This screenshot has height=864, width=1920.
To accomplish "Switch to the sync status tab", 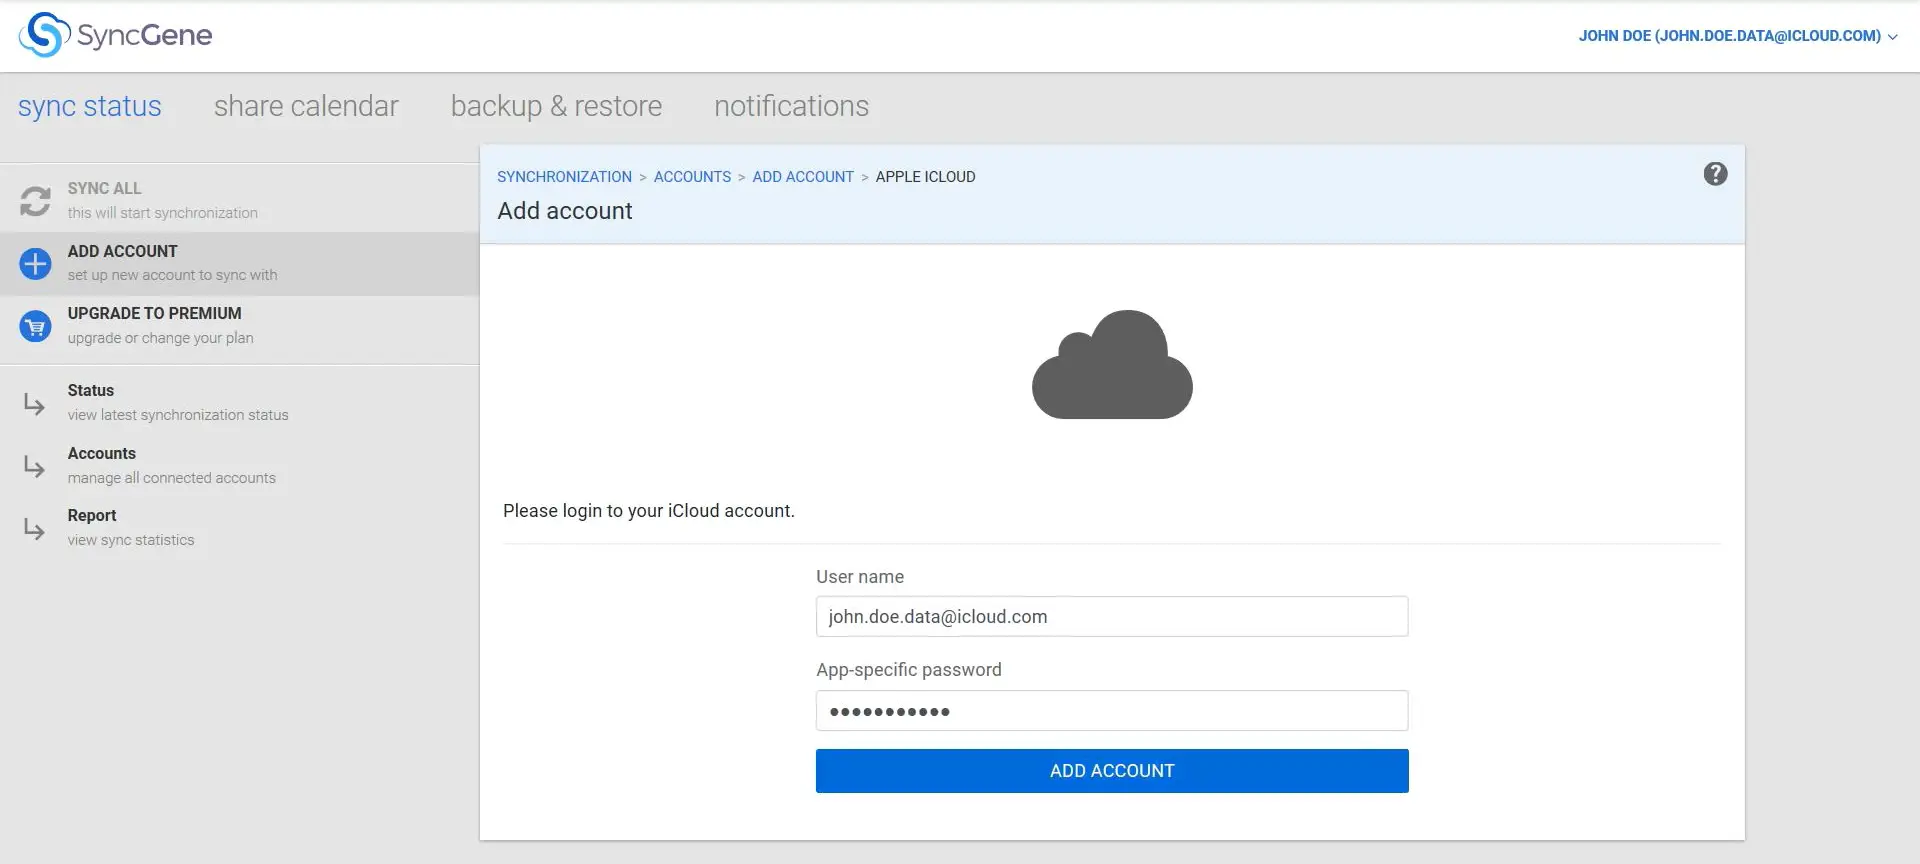I will pos(90,106).
